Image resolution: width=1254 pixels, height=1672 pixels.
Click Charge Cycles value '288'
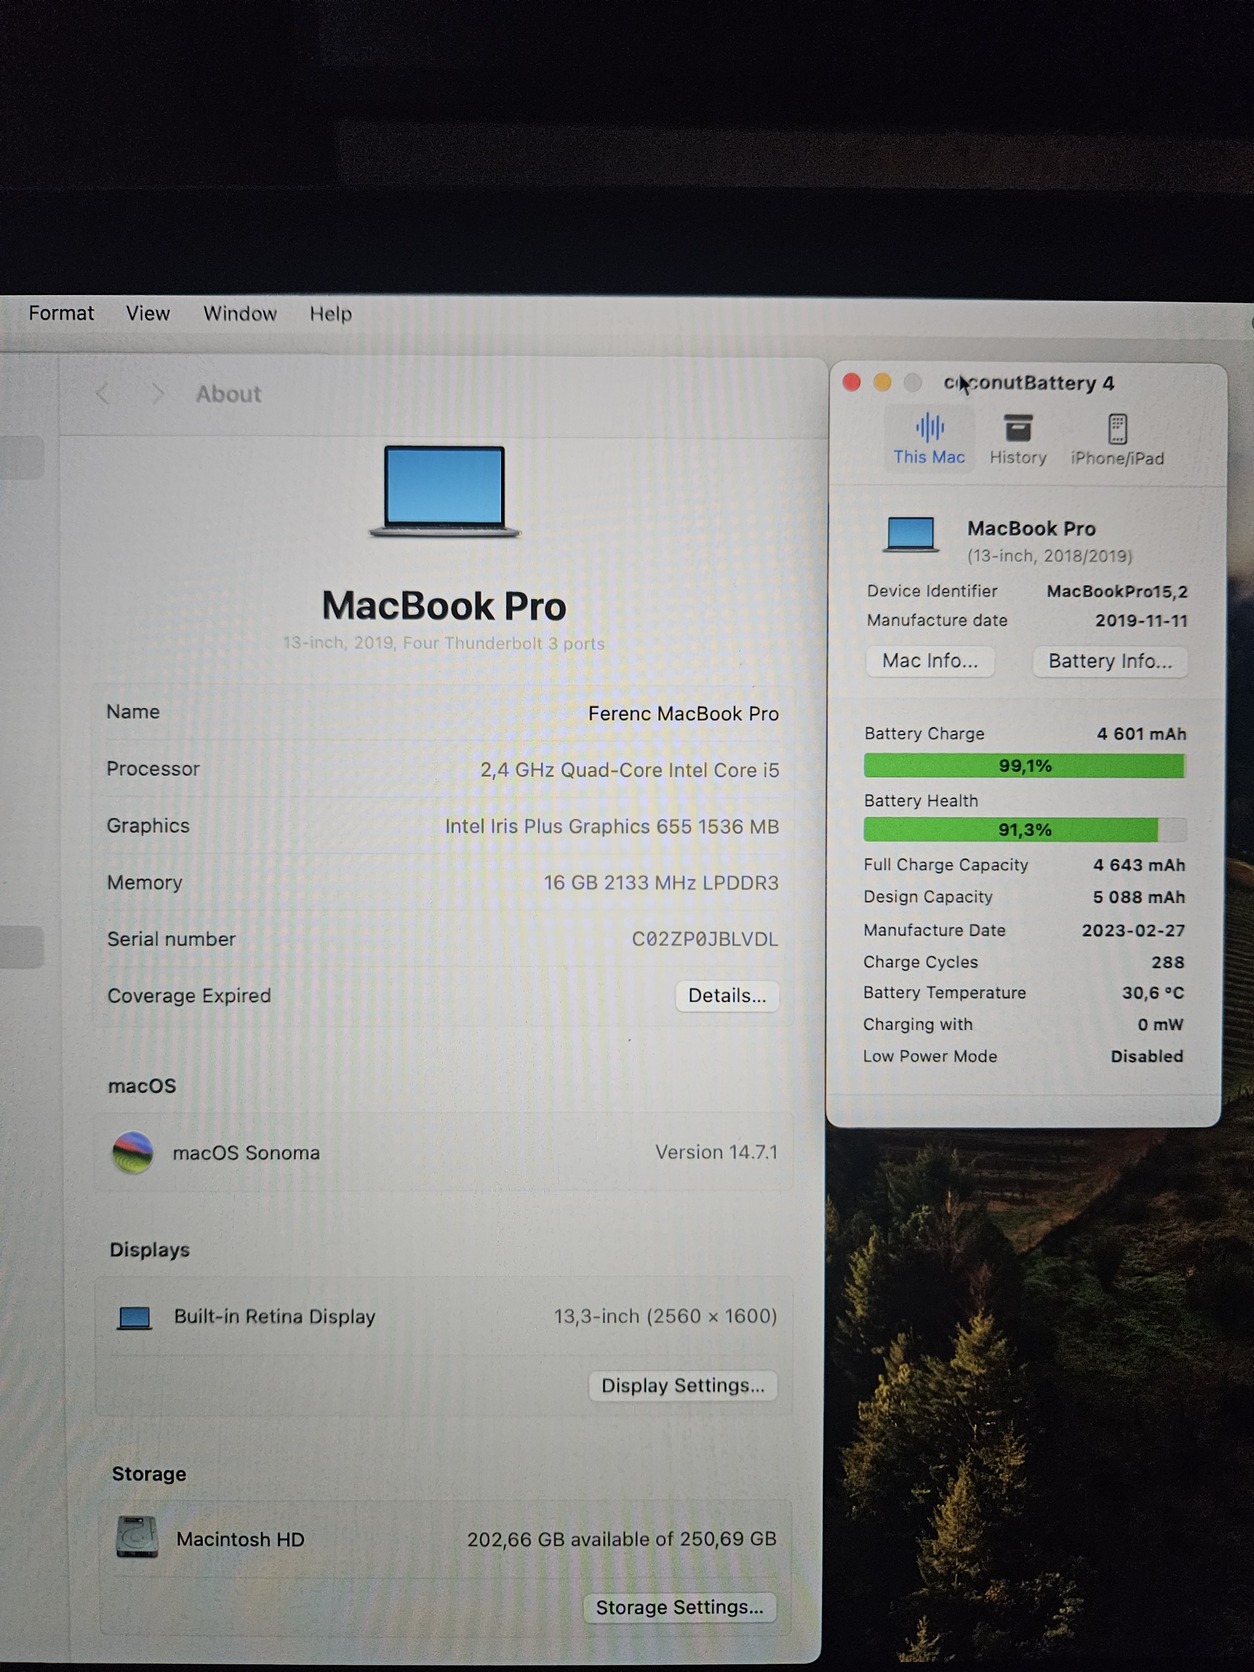tap(1167, 962)
